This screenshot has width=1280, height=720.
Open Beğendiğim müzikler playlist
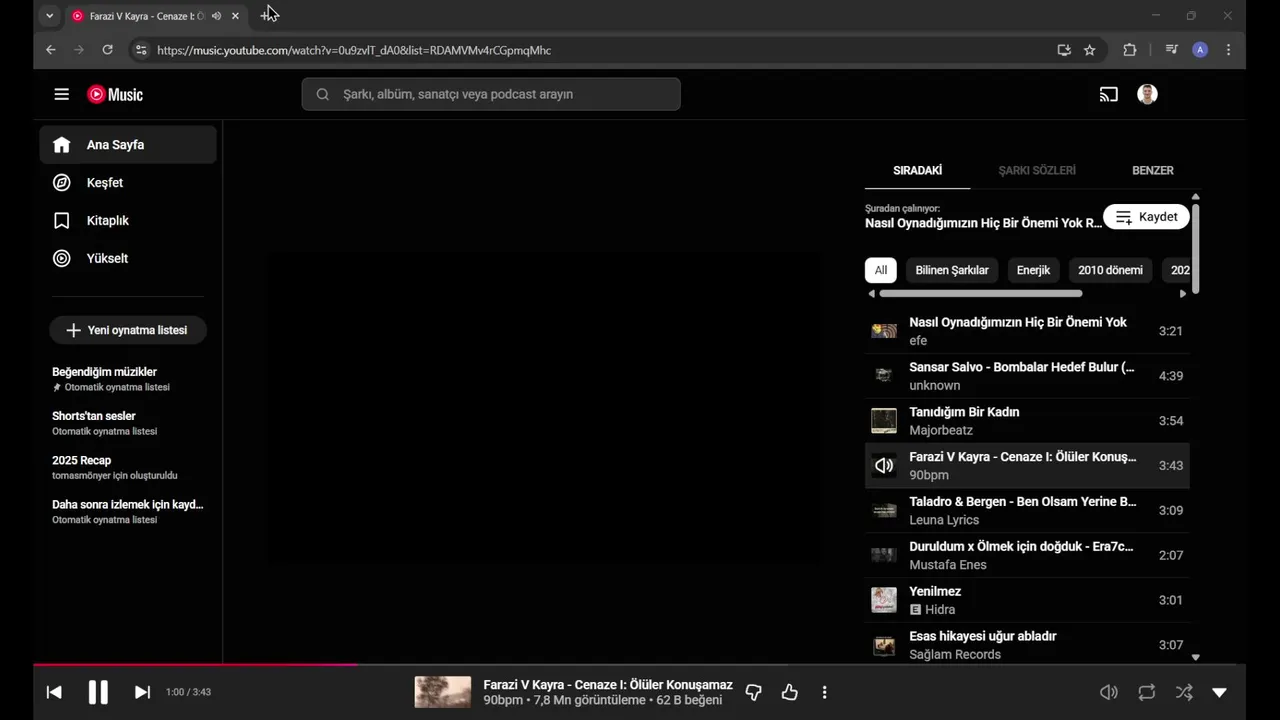(128, 379)
